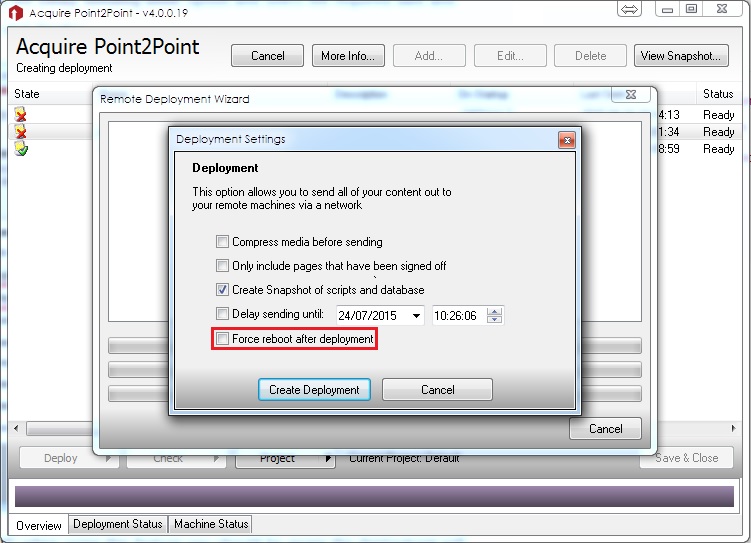Click the Status column header
Viewport: 751px width, 543px height.
[x=718, y=93]
